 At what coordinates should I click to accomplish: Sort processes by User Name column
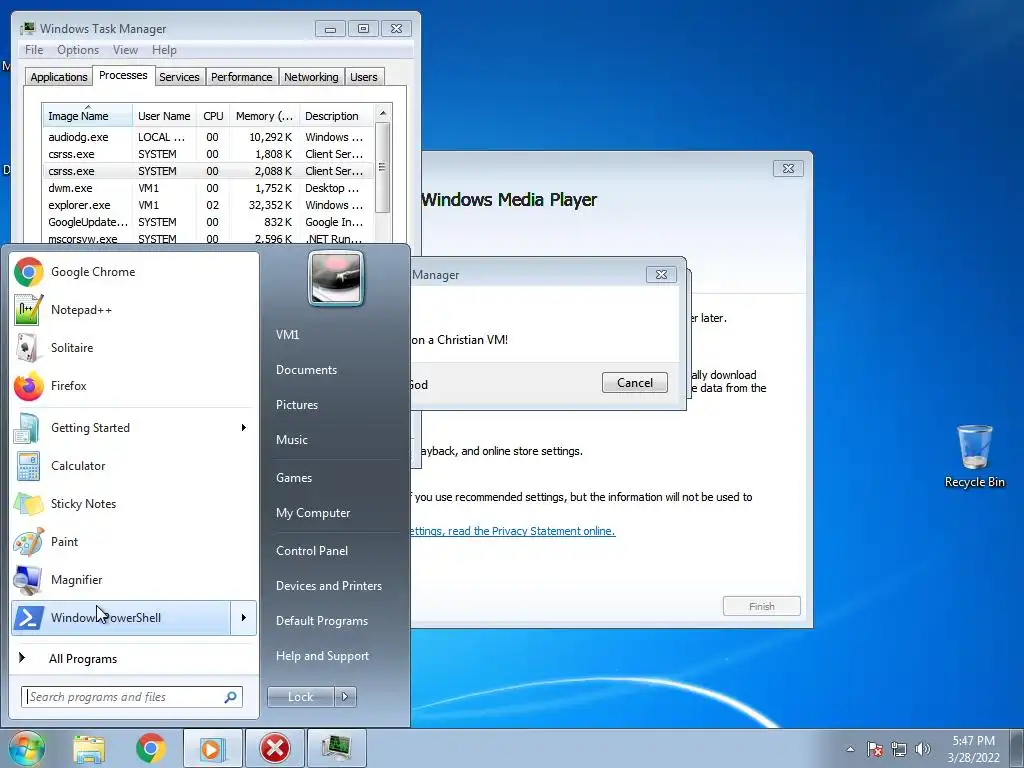tap(164, 116)
